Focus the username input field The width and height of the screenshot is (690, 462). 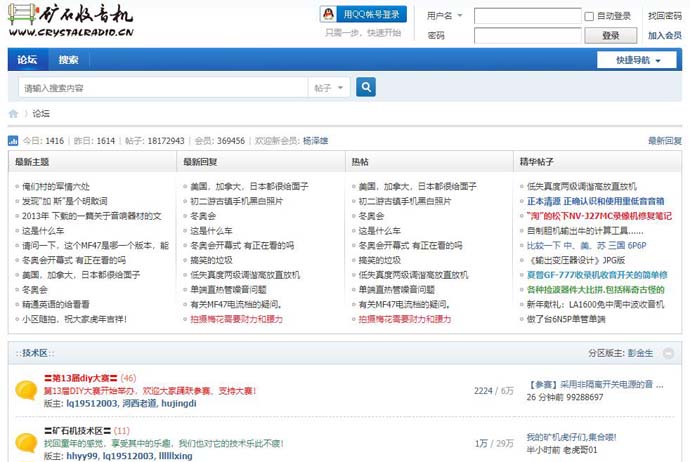click(528, 16)
